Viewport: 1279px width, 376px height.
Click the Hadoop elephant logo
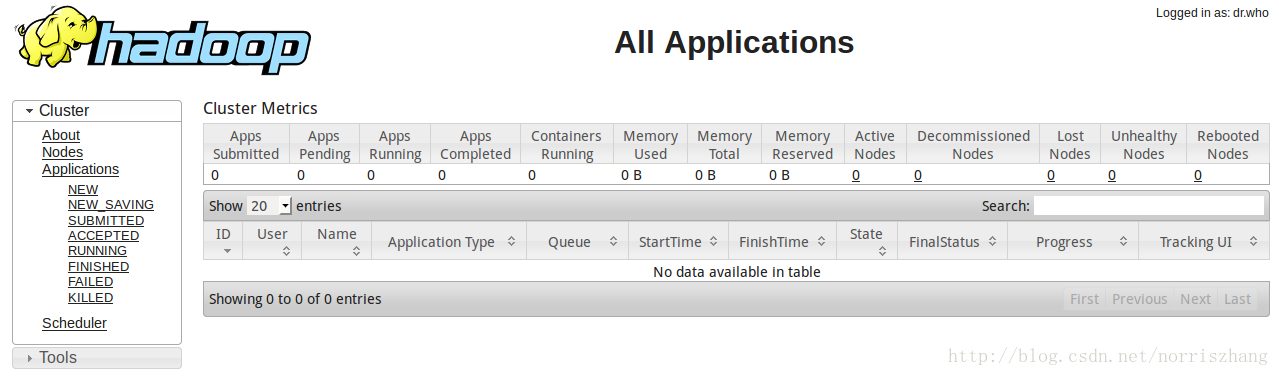pos(162,41)
